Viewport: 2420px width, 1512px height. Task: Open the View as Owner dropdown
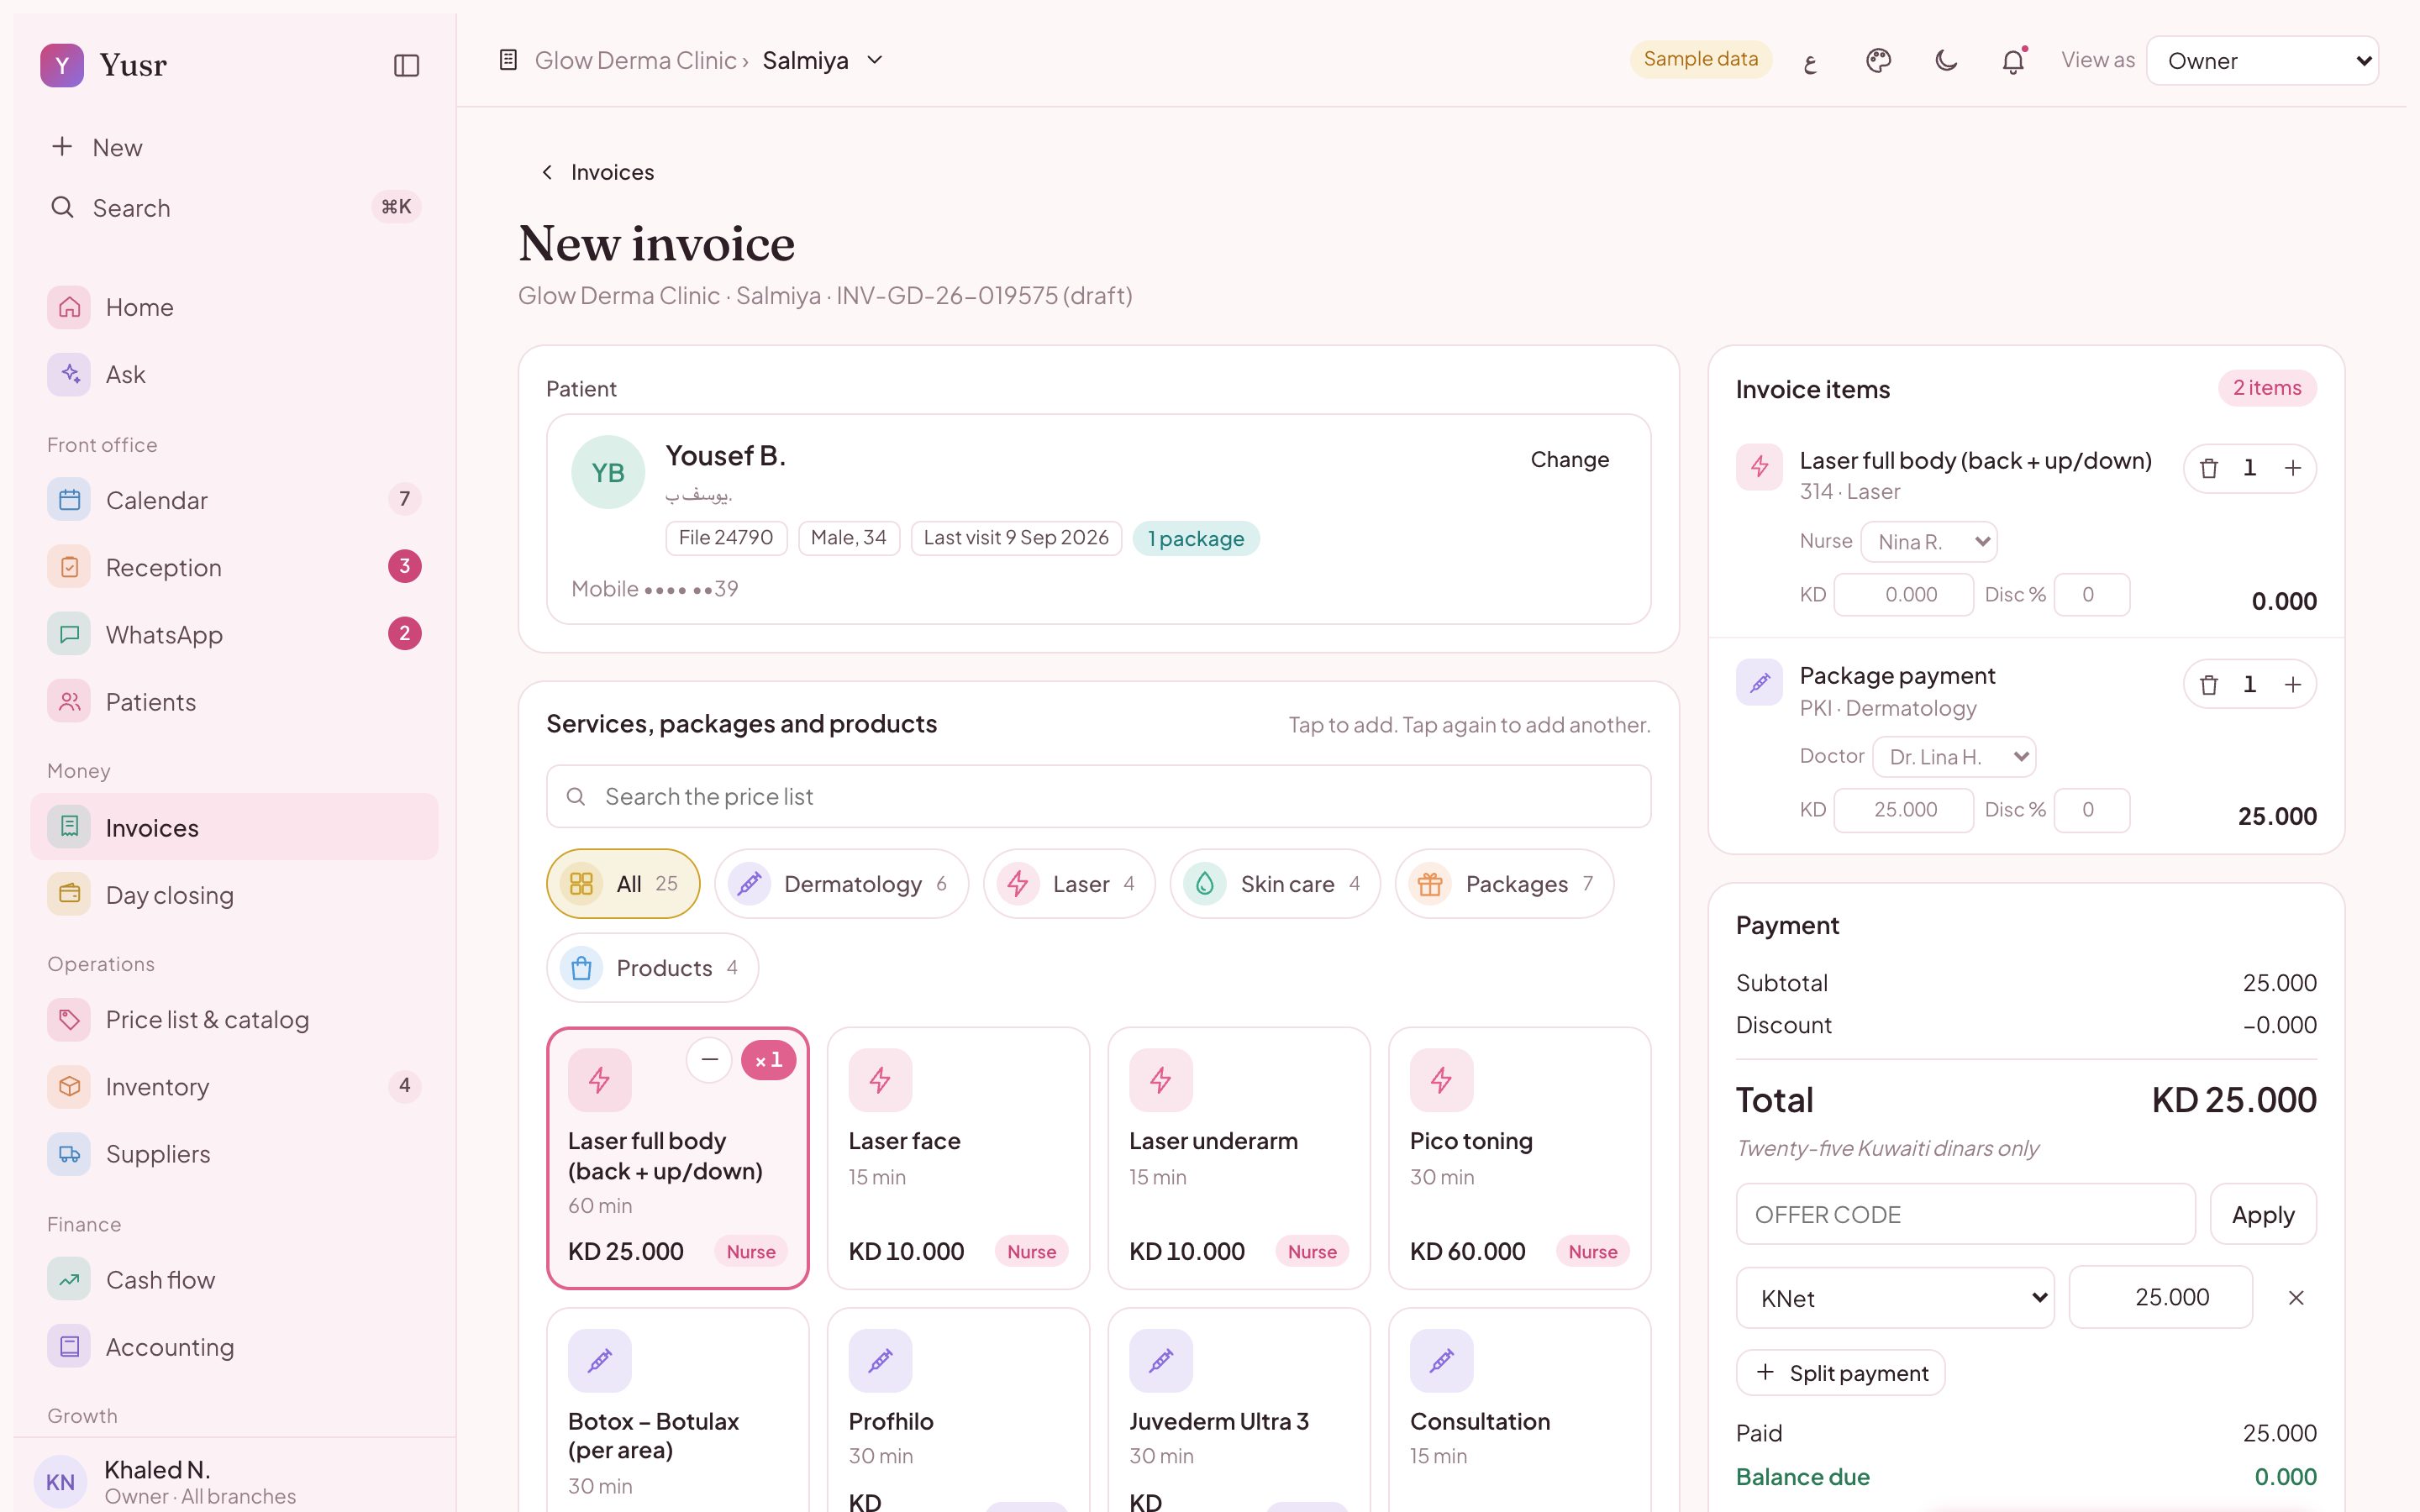[2262, 61]
